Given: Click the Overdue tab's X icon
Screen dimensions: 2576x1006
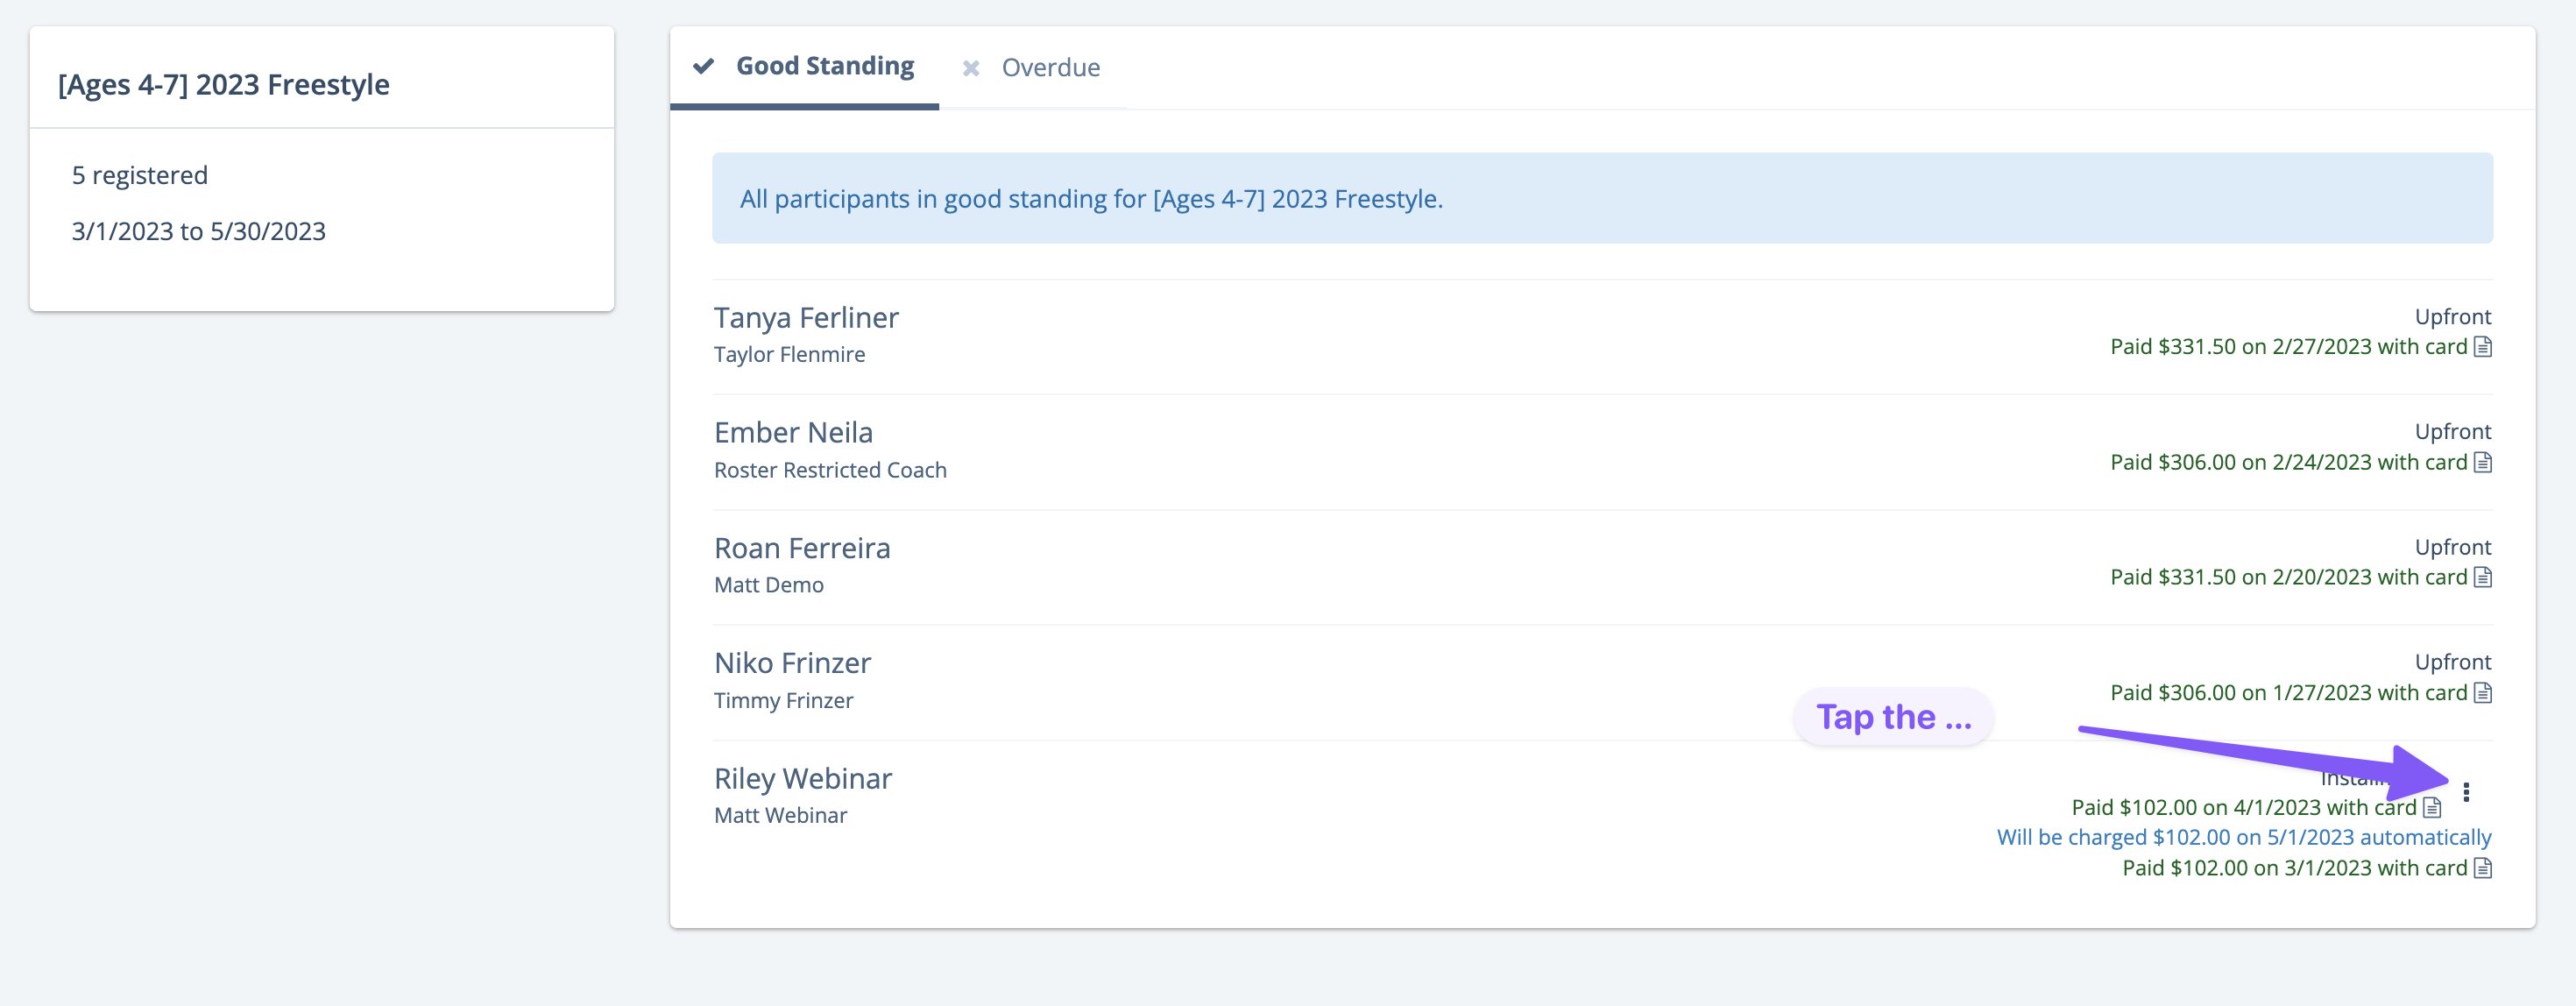Looking at the screenshot, I should tap(970, 68).
